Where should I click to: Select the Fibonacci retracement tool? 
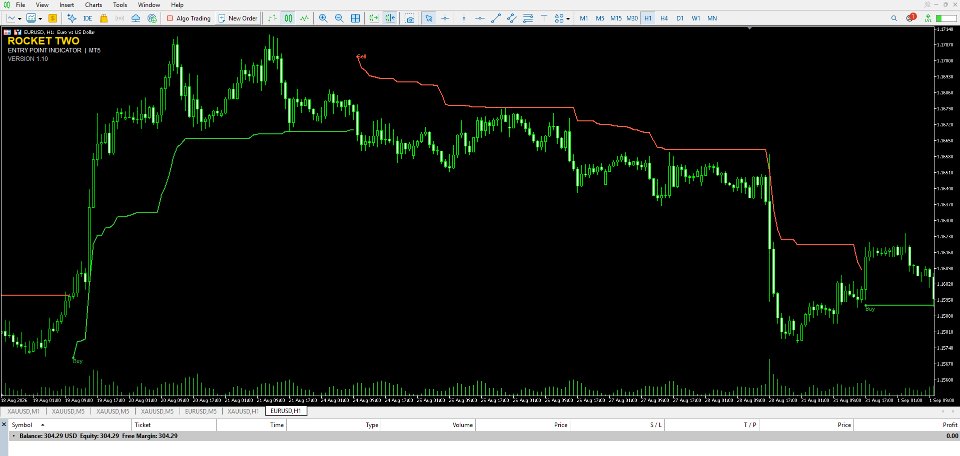coord(528,18)
